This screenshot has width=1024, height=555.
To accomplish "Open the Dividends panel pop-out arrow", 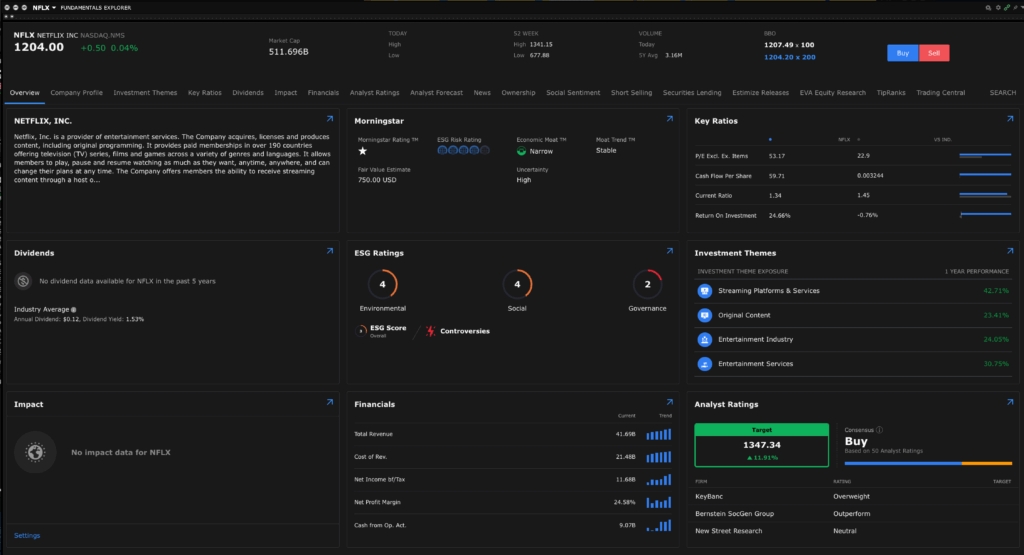I will pos(329,252).
